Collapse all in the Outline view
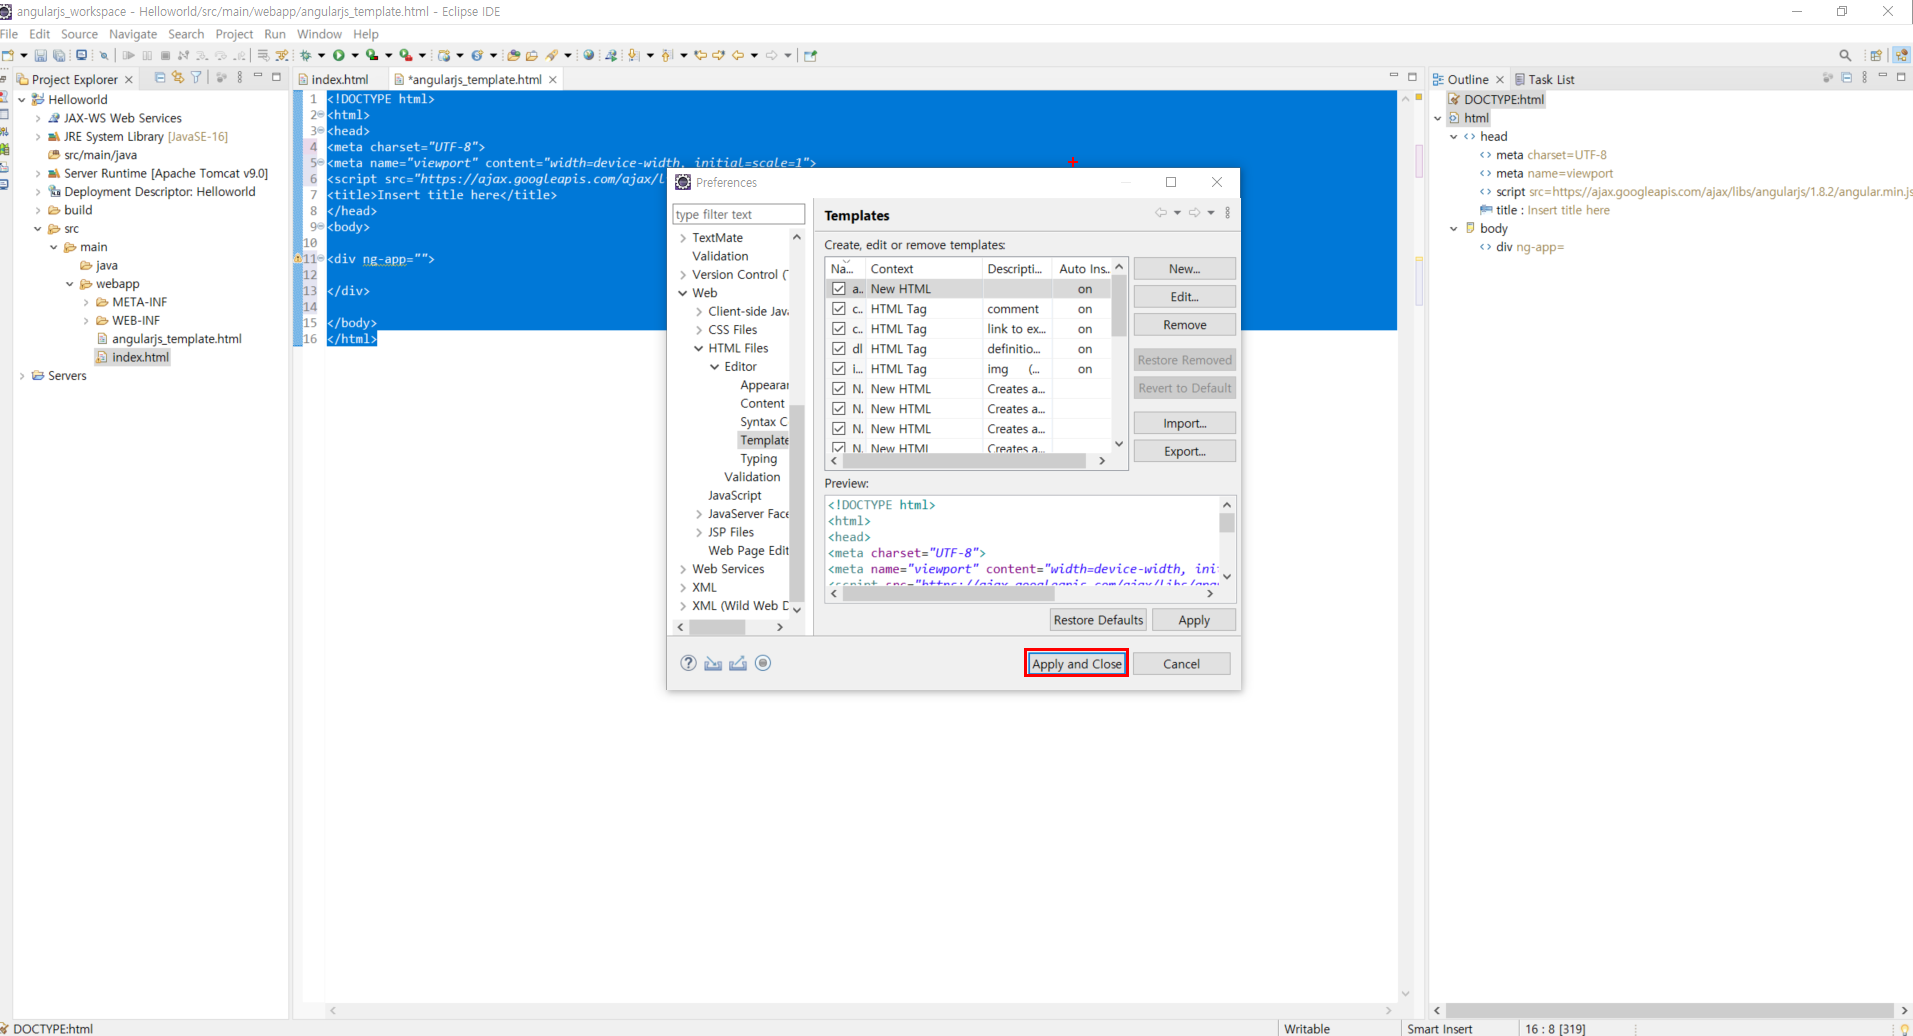Image resolution: width=1913 pixels, height=1036 pixels. click(1846, 78)
